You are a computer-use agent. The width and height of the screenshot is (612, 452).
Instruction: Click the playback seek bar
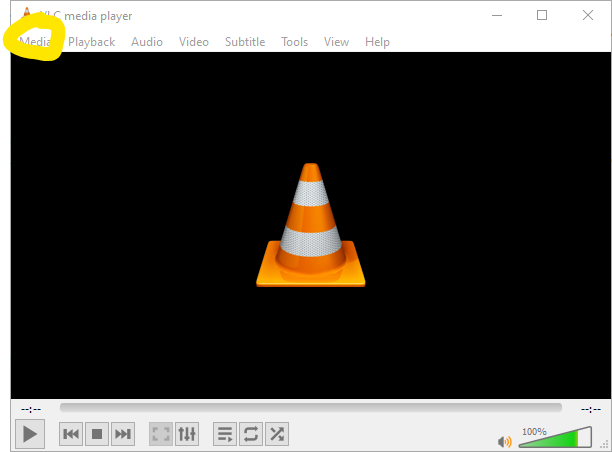(x=311, y=408)
